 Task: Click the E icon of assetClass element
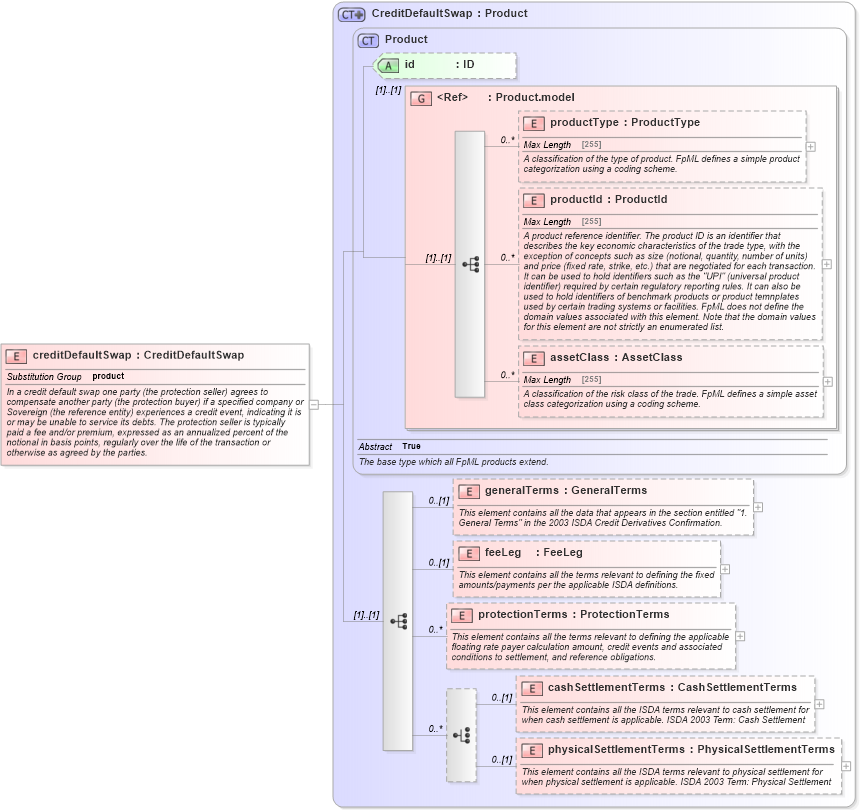tap(533, 359)
